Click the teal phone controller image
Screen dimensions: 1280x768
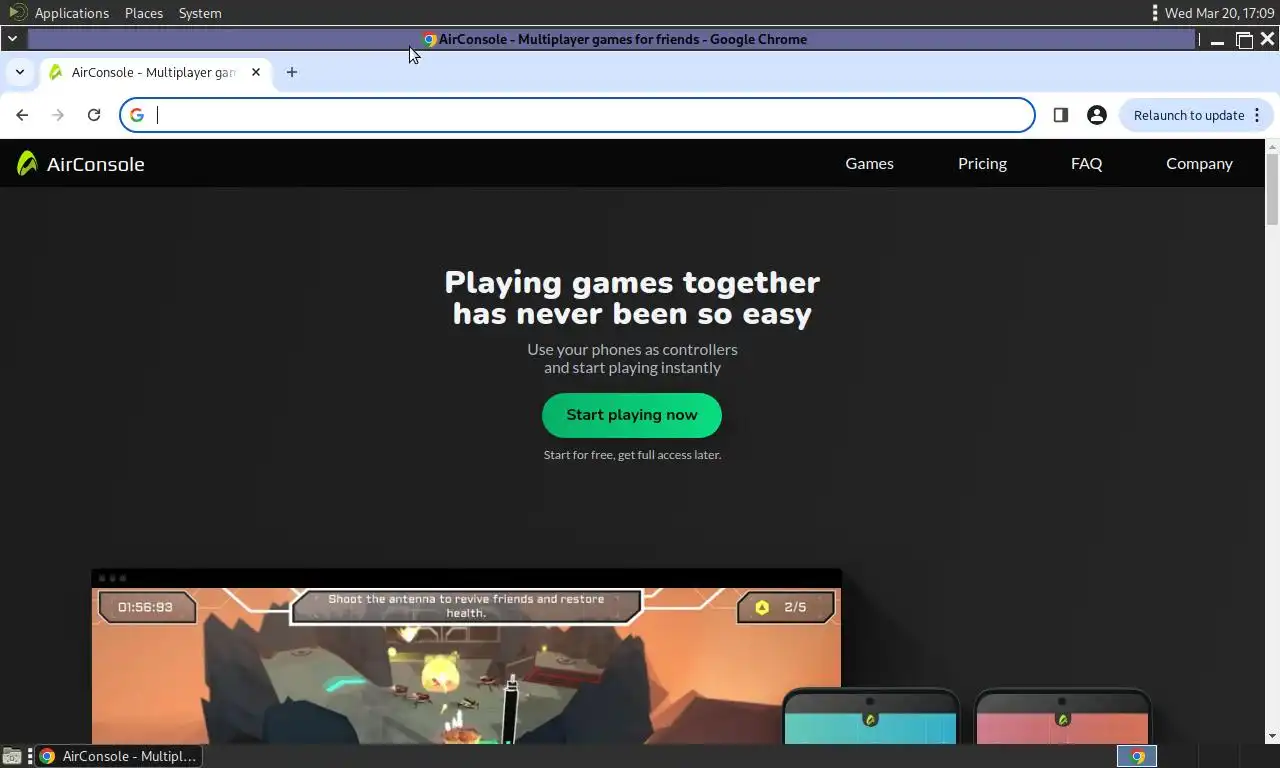click(870, 716)
